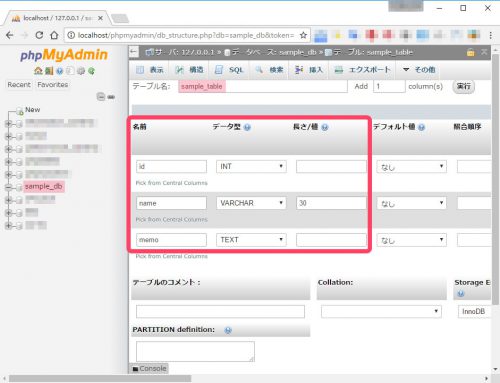This screenshot has height=383, width=500.
Task: Open the VARCHAR data type dropdown
Action: 251,203
